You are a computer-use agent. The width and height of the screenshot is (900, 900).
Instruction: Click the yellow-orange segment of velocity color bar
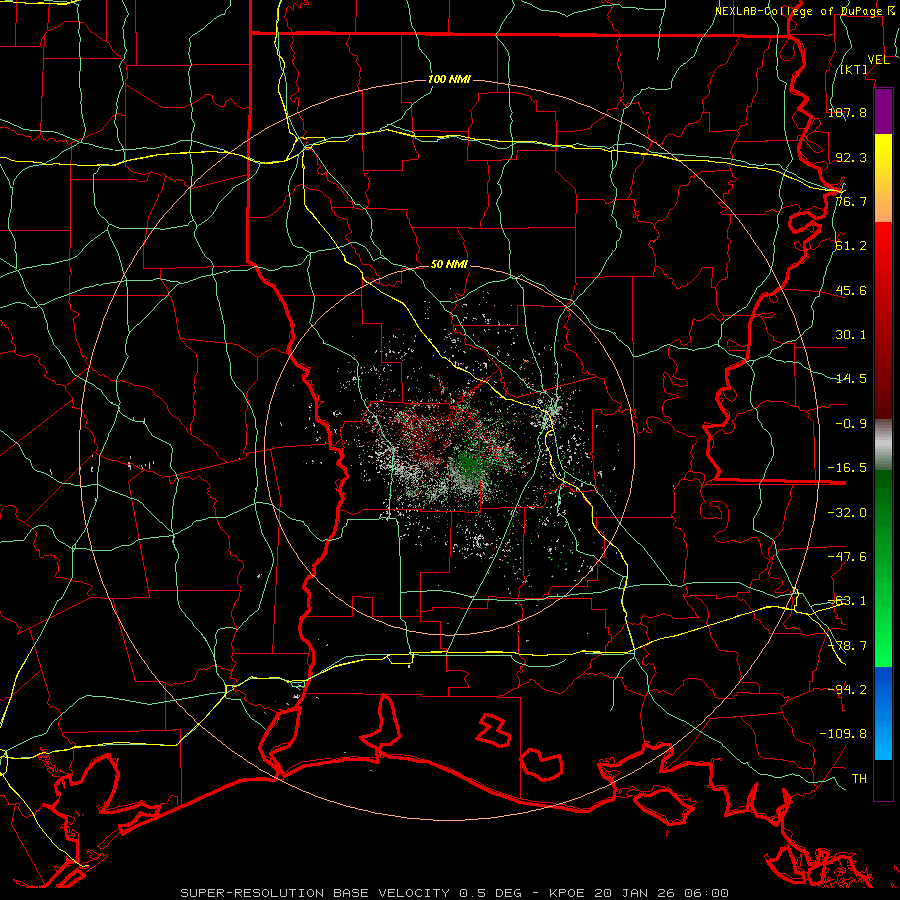point(883,178)
